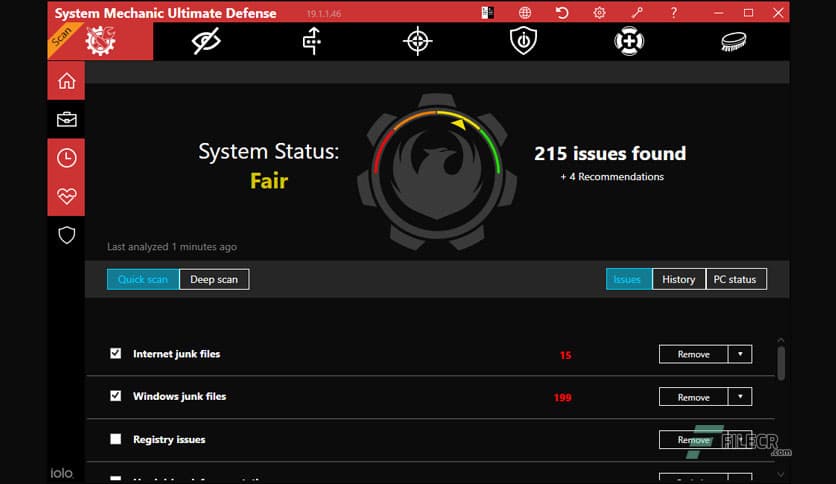Expand Remove dropdown for Windows junk files
Viewport: 836px width, 484px height.
[740, 397]
